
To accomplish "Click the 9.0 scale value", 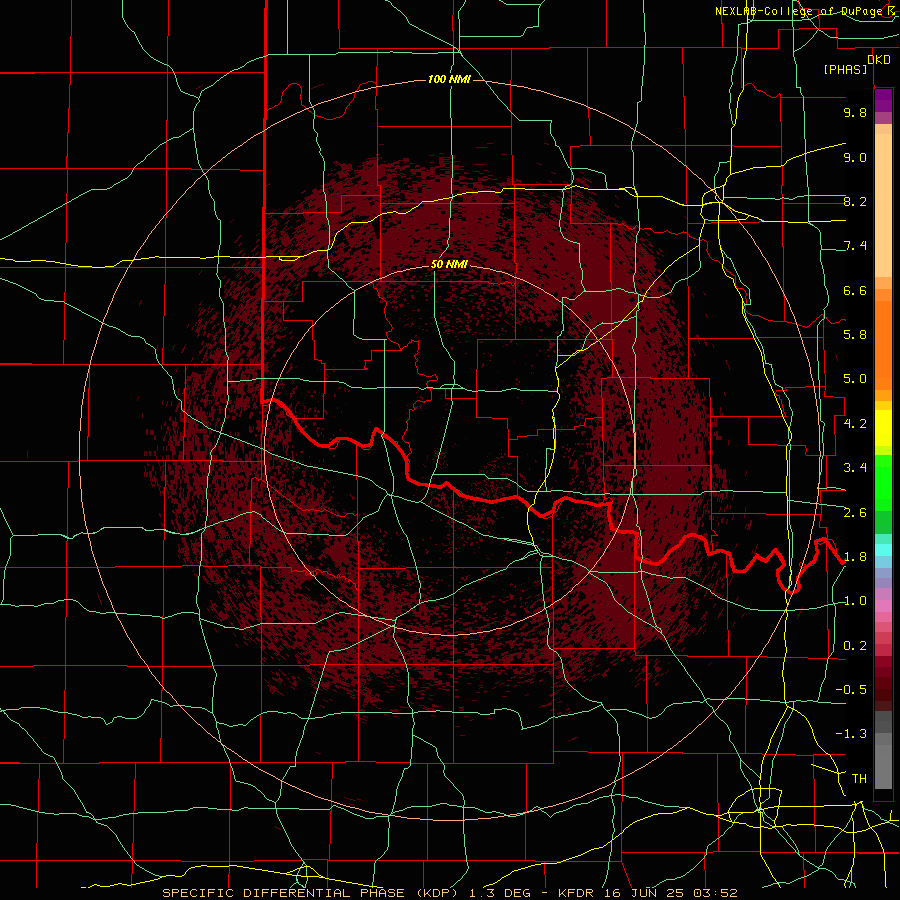I will 855,157.
